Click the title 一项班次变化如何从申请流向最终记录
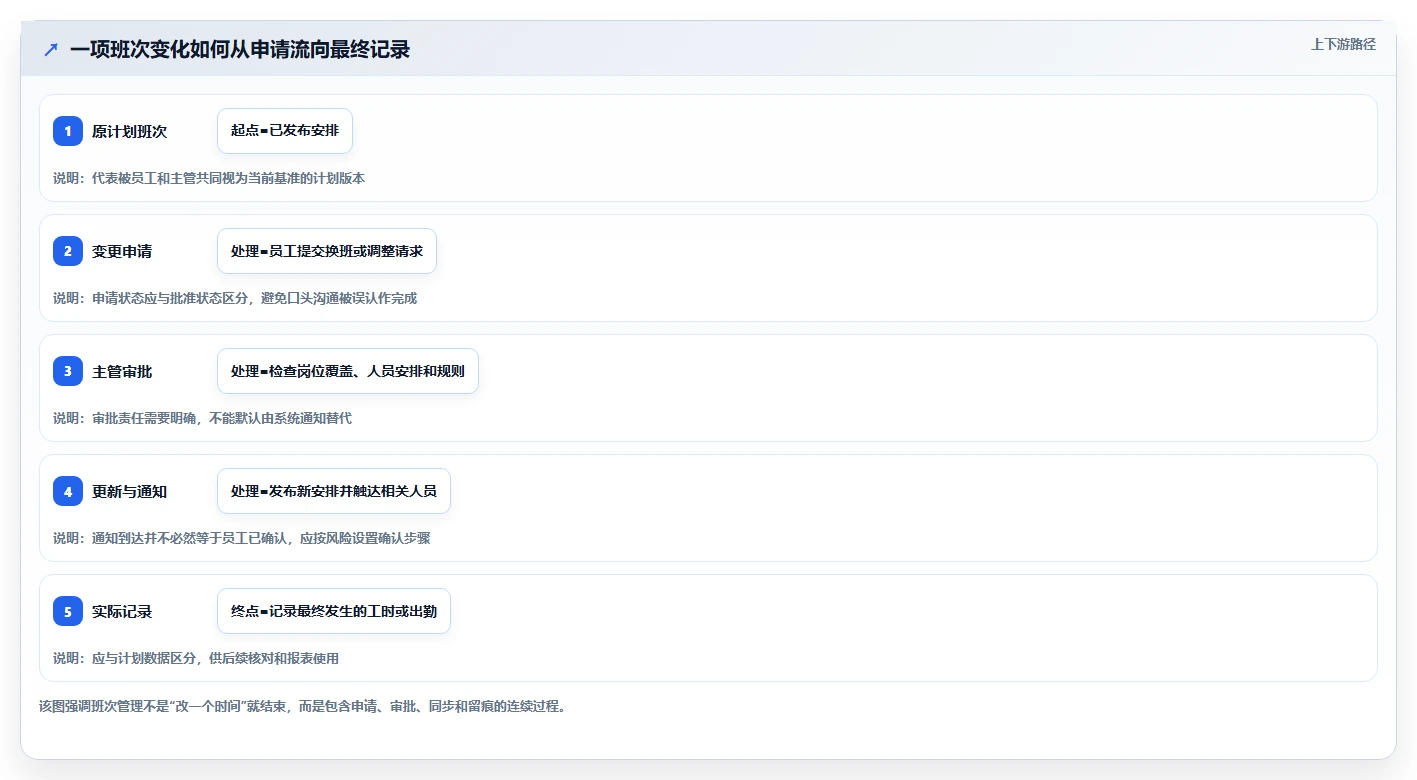 coord(240,49)
